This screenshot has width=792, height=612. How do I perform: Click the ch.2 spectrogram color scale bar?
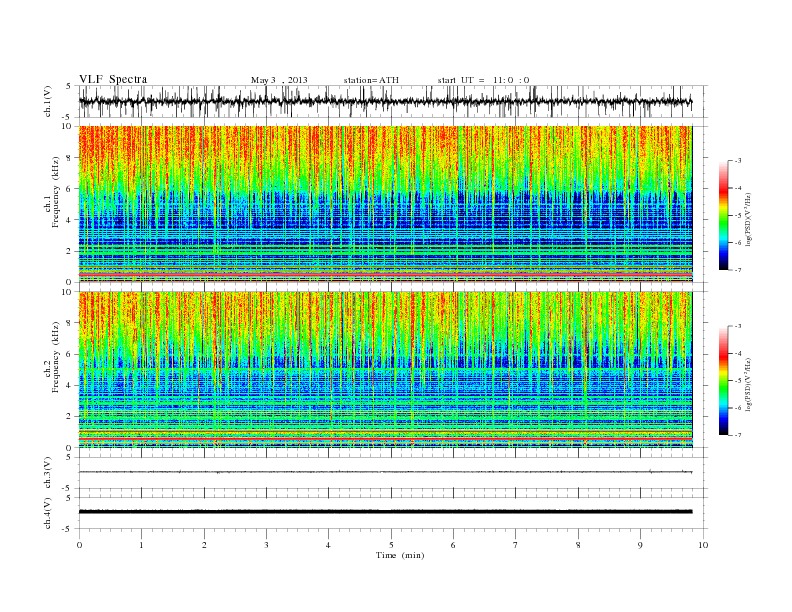pyautogui.click(x=723, y=381)
